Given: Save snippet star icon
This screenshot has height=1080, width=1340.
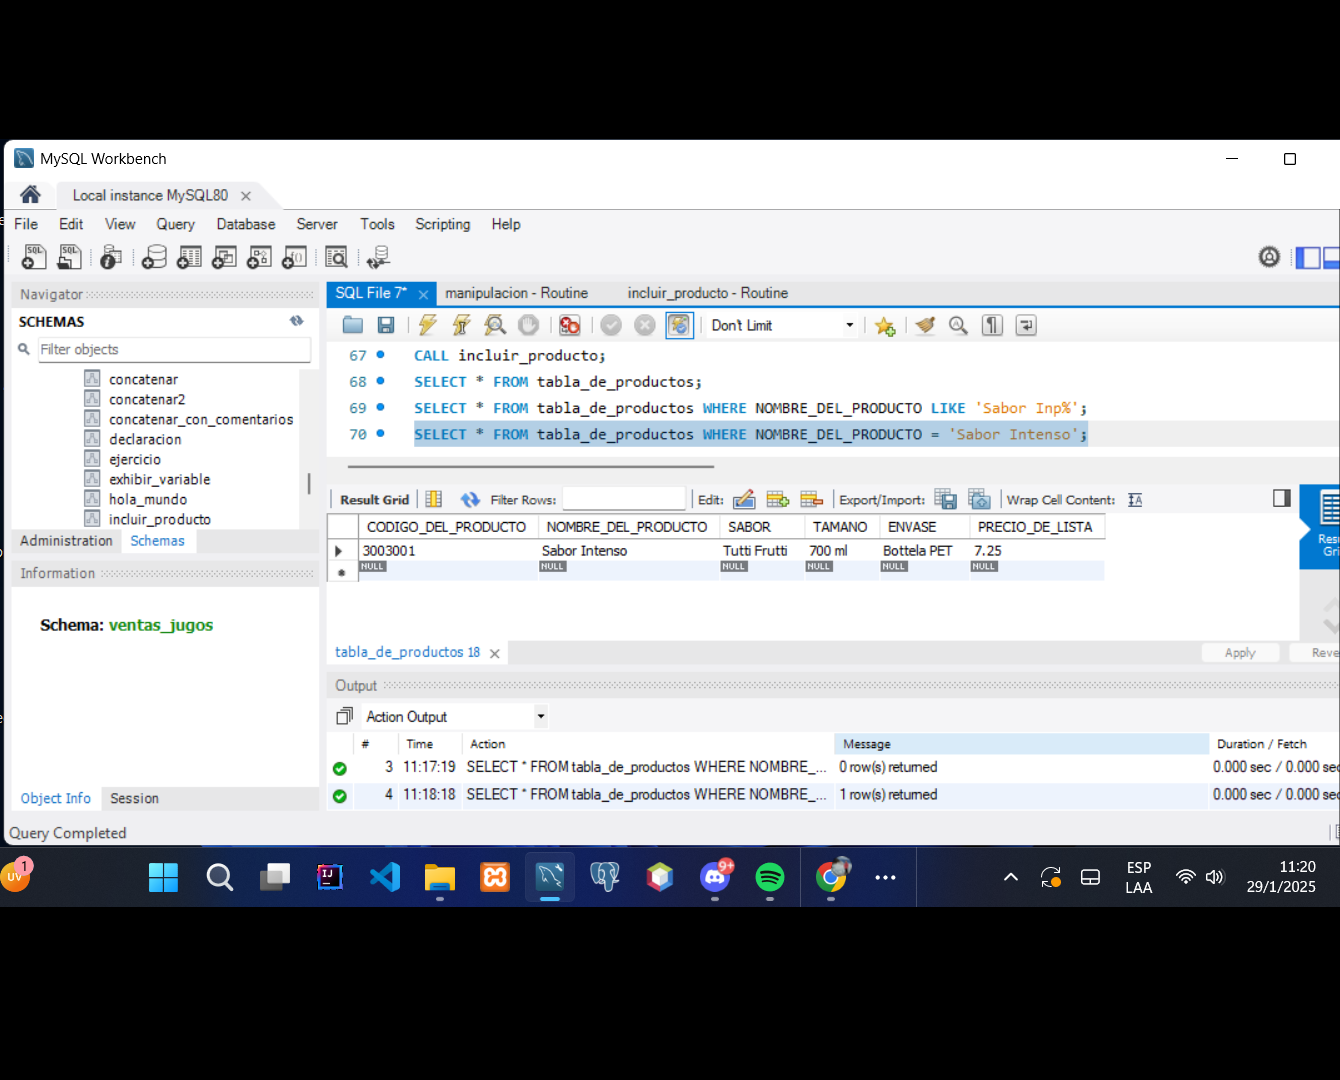Looking at the screenshot, I should 885,326.
